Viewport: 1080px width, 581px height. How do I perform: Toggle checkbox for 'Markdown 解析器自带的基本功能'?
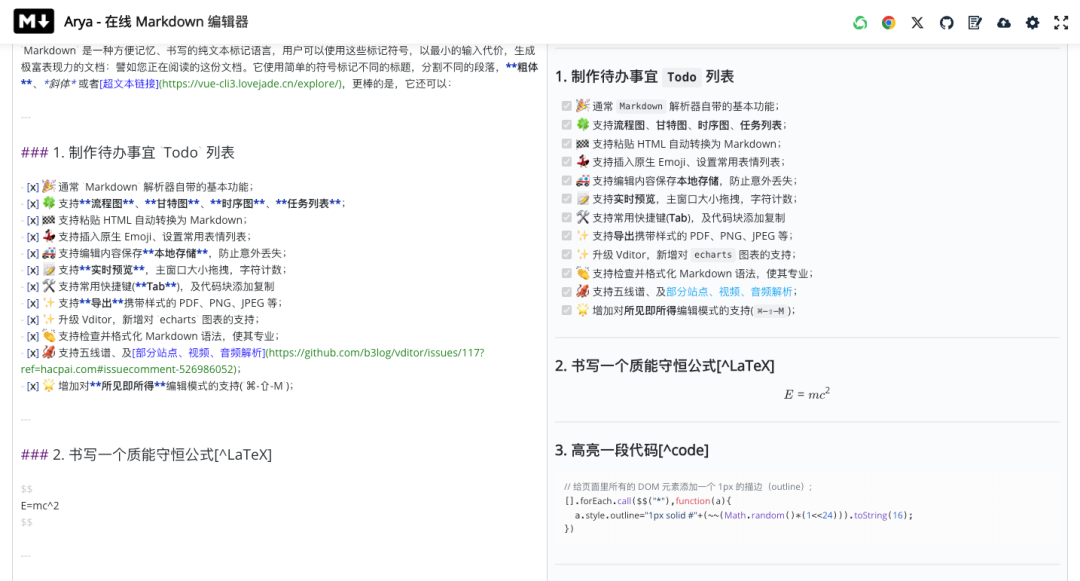pyautogui.click(x=566, y=106)
